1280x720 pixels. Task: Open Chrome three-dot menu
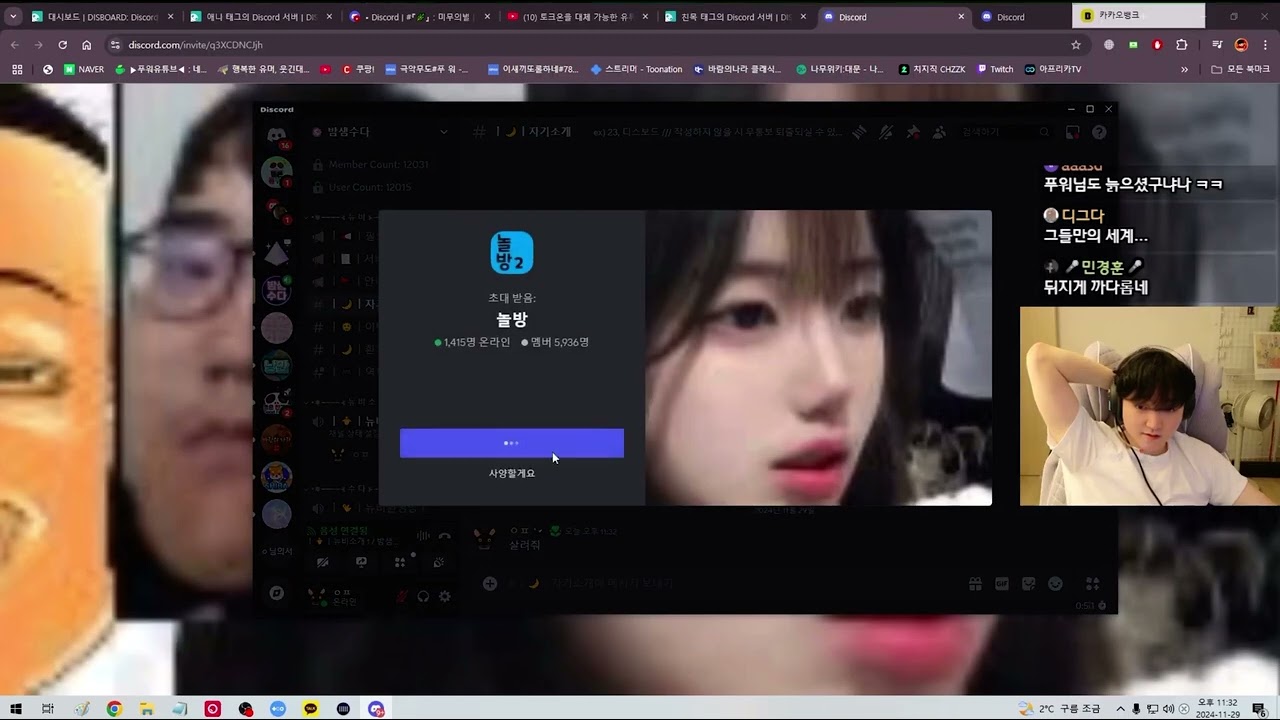[x=1265, y=45]
